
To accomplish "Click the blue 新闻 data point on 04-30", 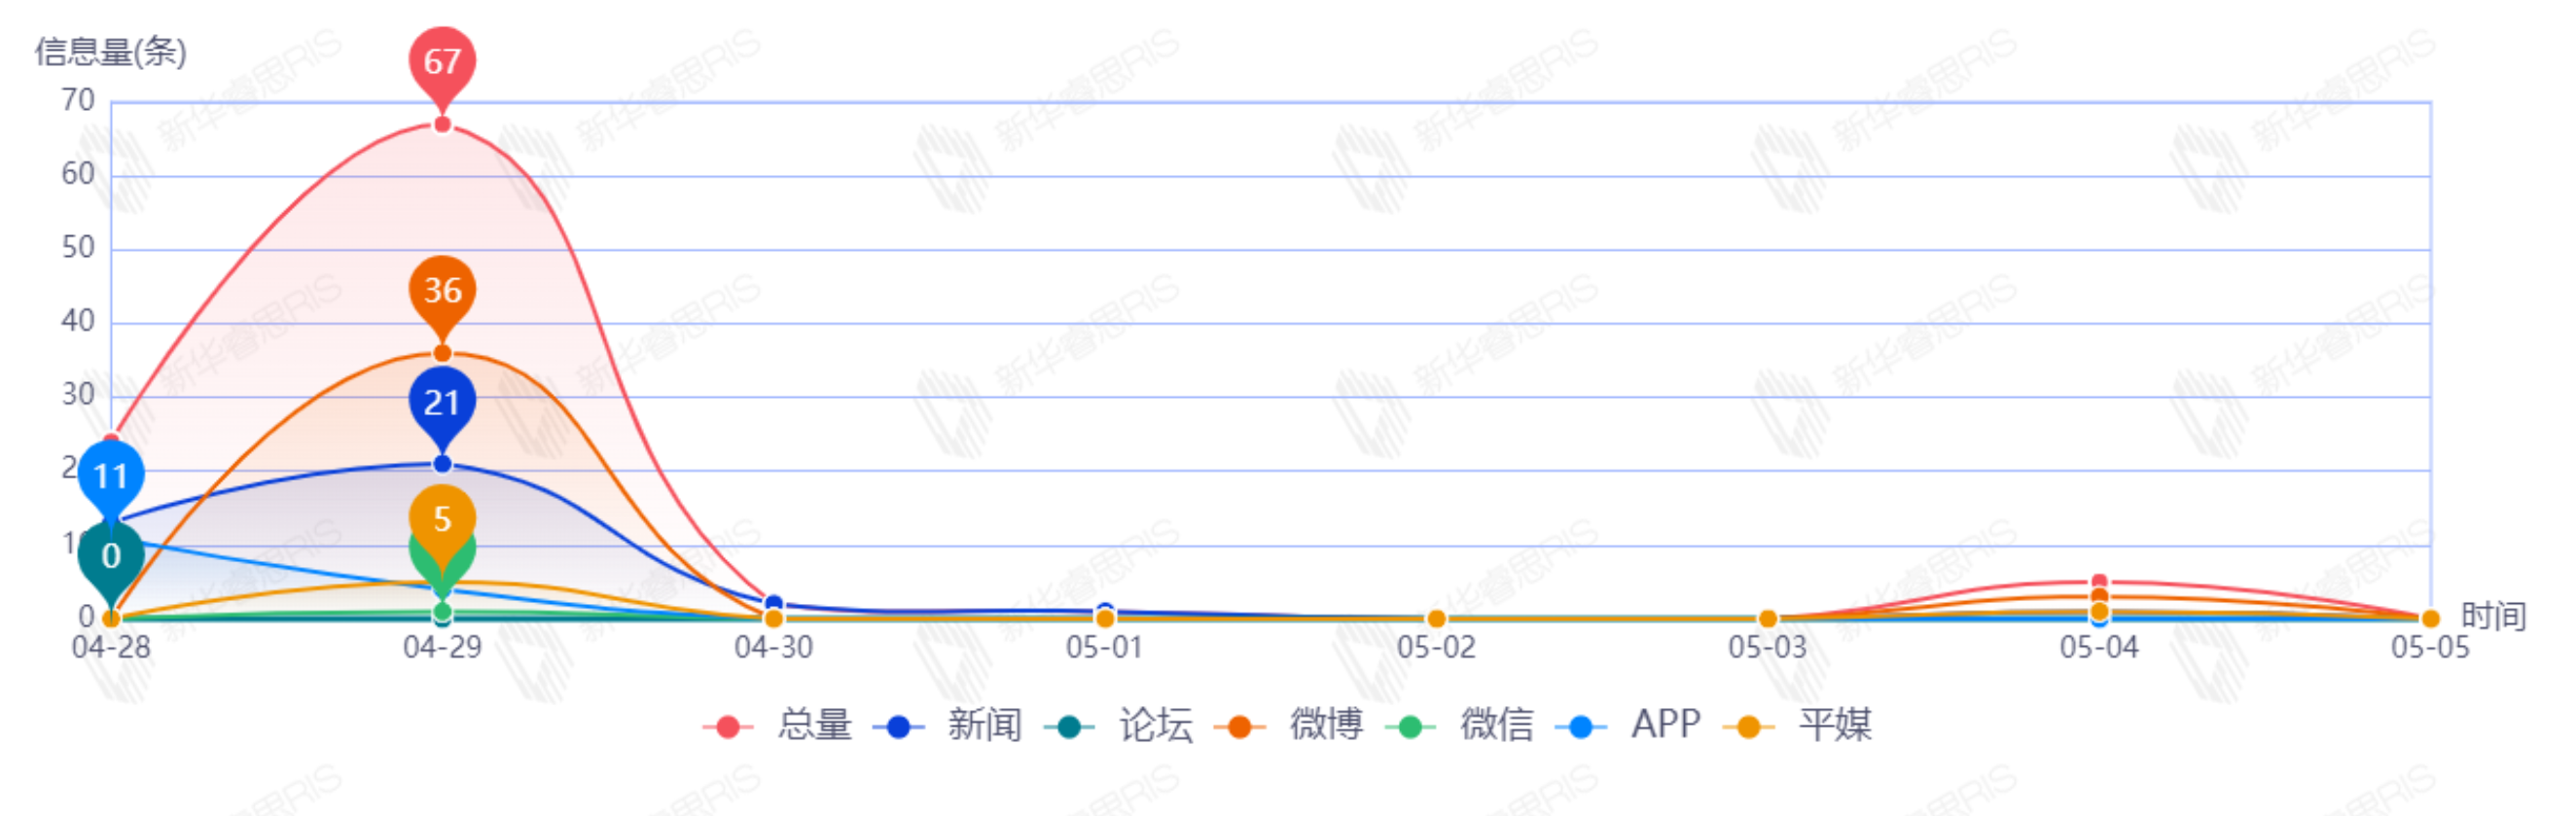I will point(773,604).
